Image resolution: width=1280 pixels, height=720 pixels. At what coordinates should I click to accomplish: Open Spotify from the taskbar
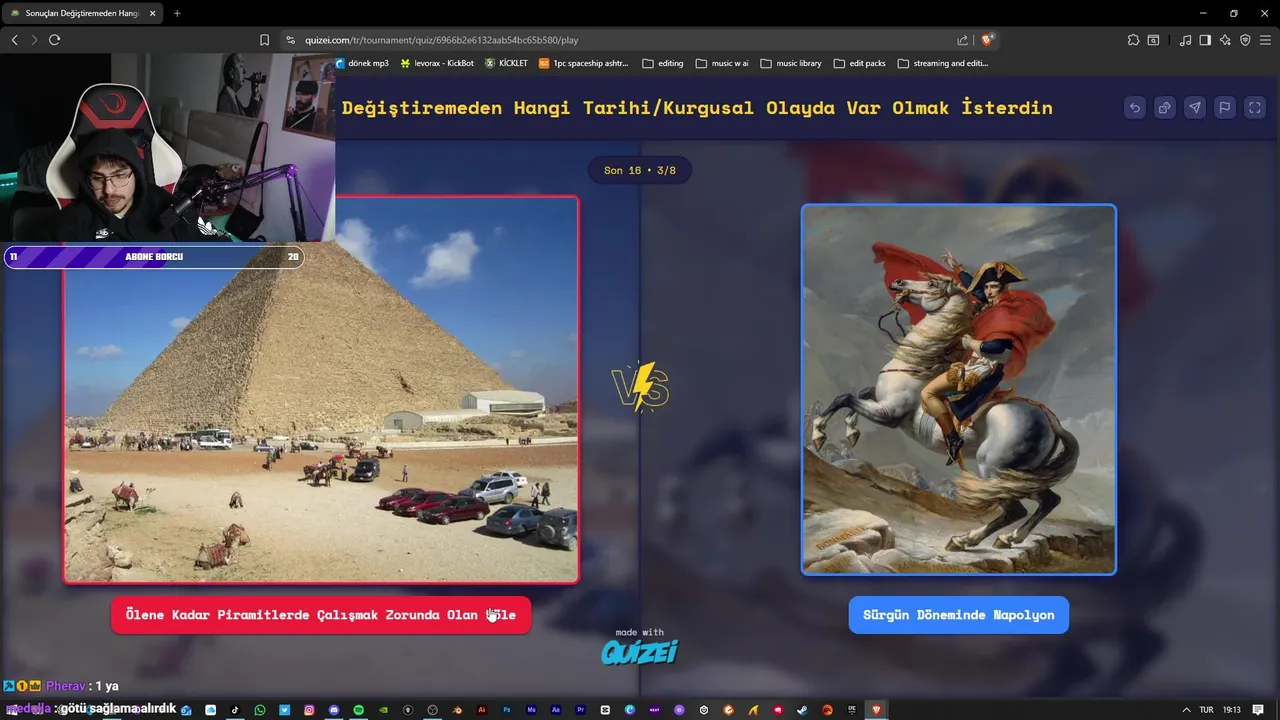(358, 710)
